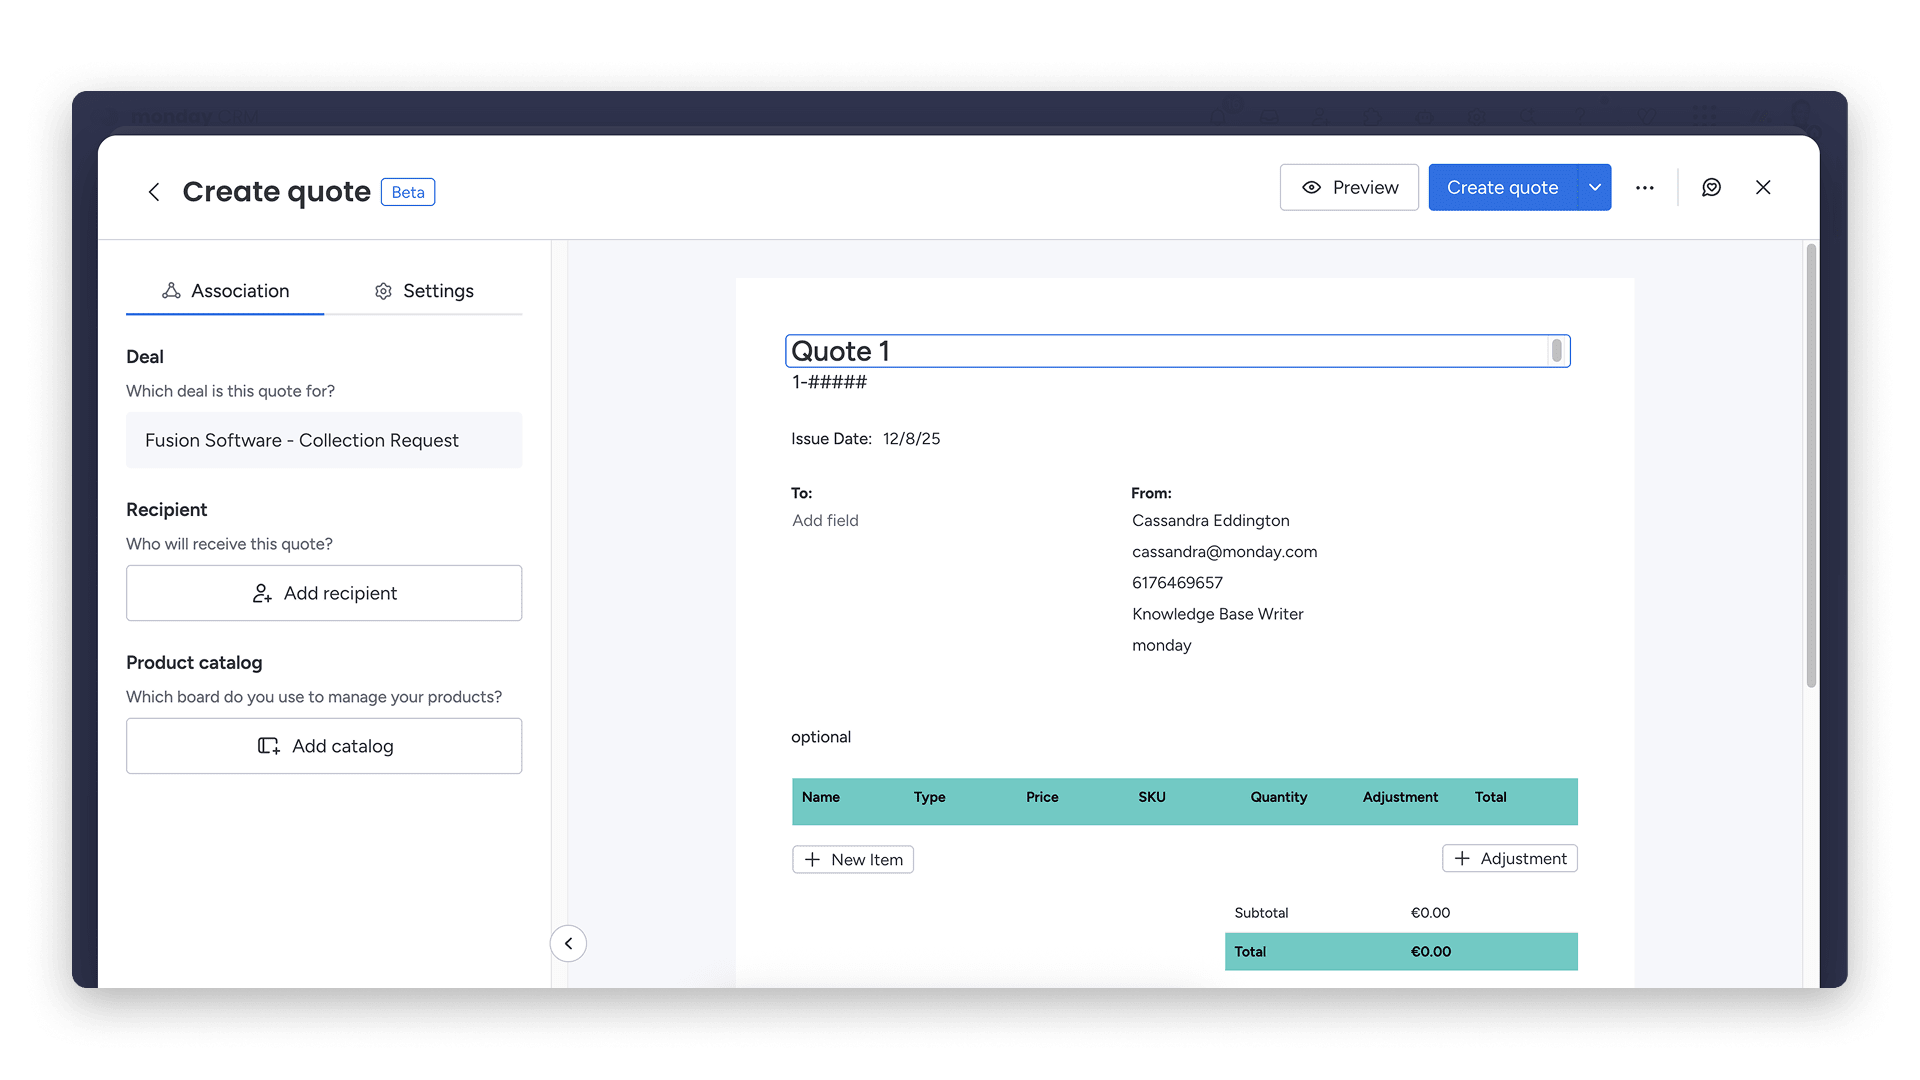
Task: Go back using the arrow beside Create quote
Action: [x=154, y=192]
